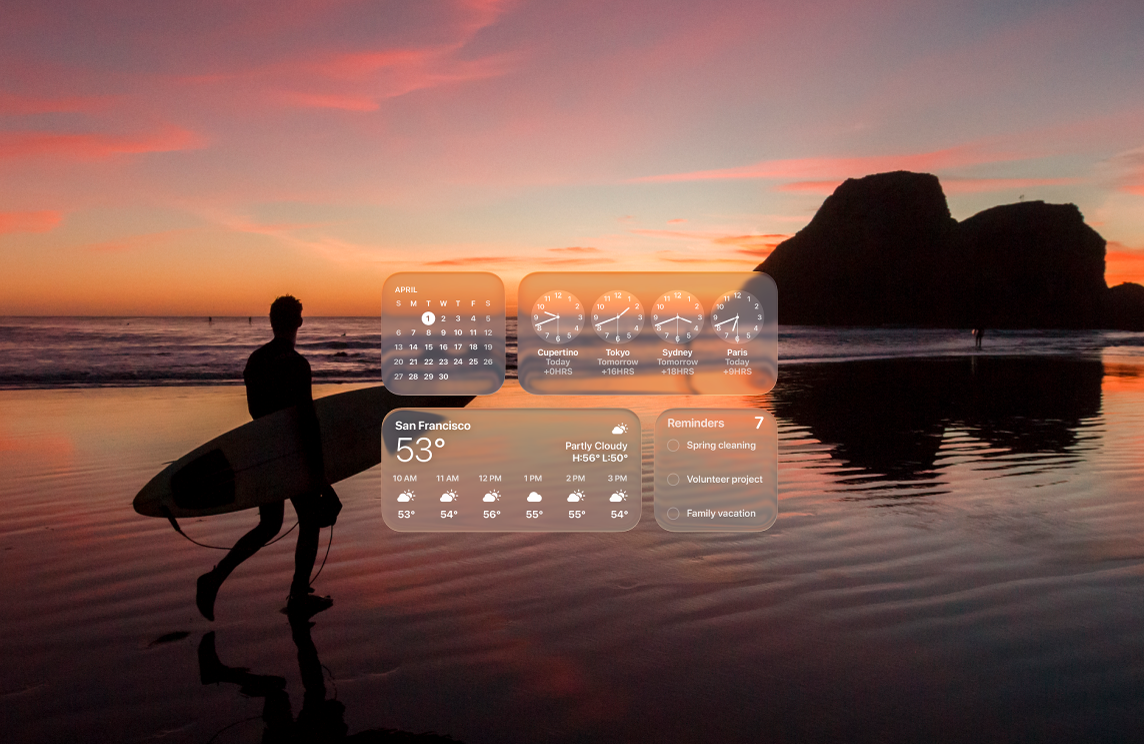Screen dimensions: 1144x746
Task: Click the San Francisco city name
Action: [433, 425]
